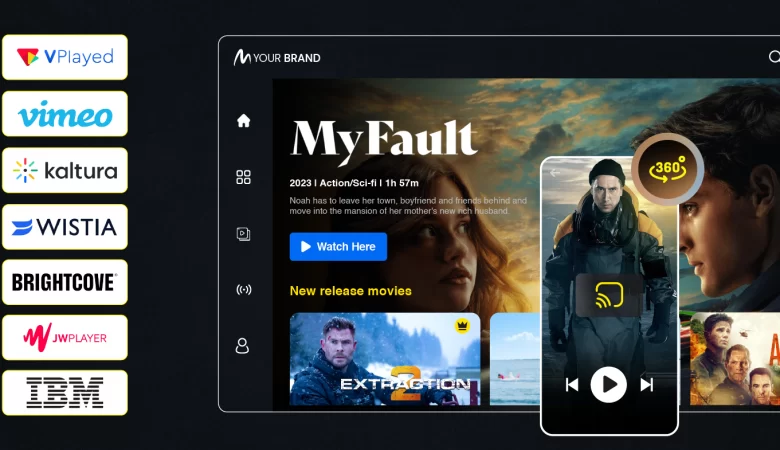Click the New release movies heading
Screen dimensions: 780x450
click(x=351, y=291)
